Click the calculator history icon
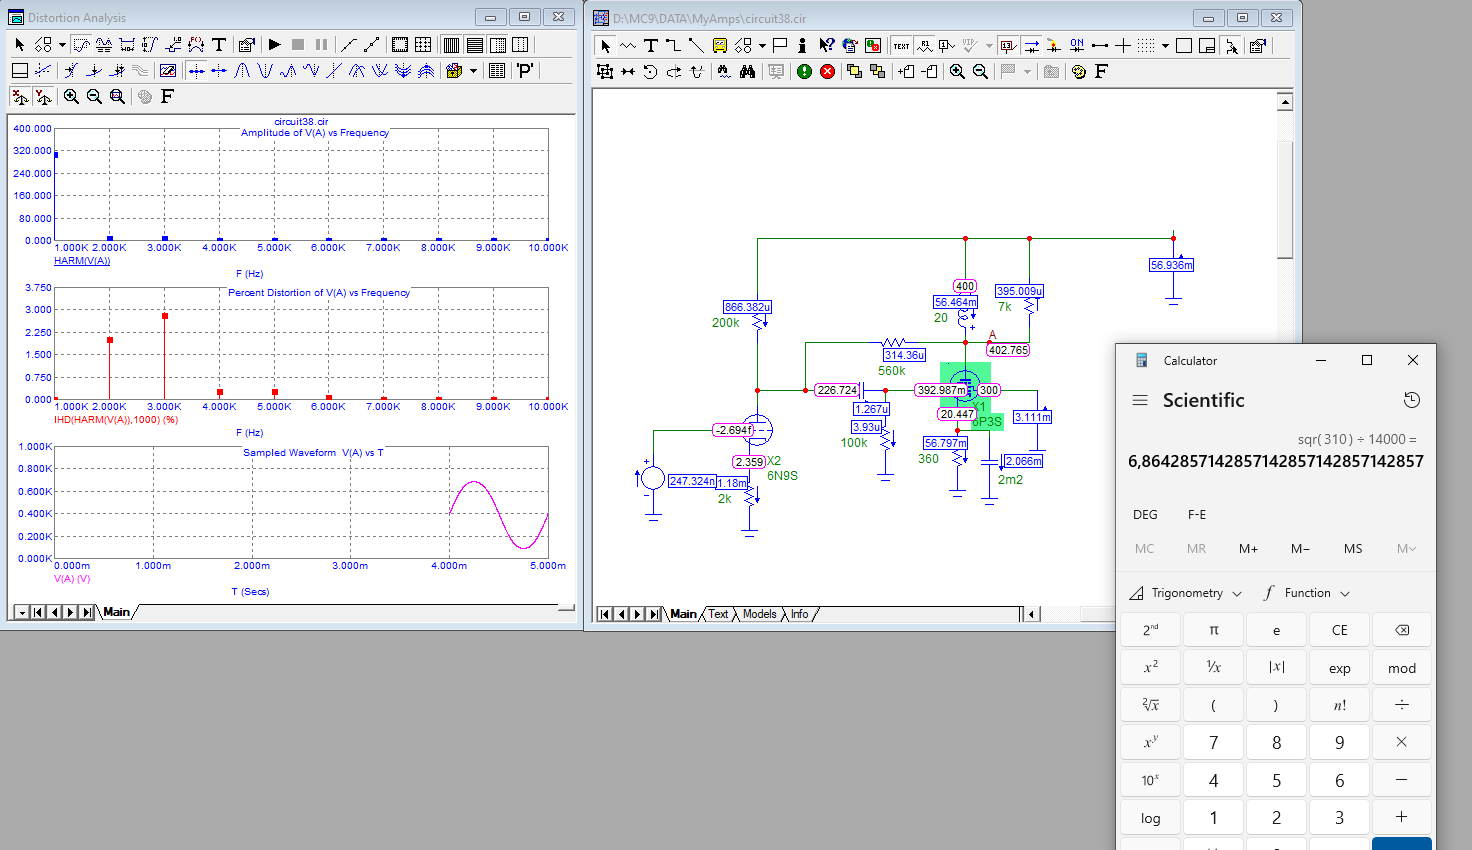 pos(1411,400)
